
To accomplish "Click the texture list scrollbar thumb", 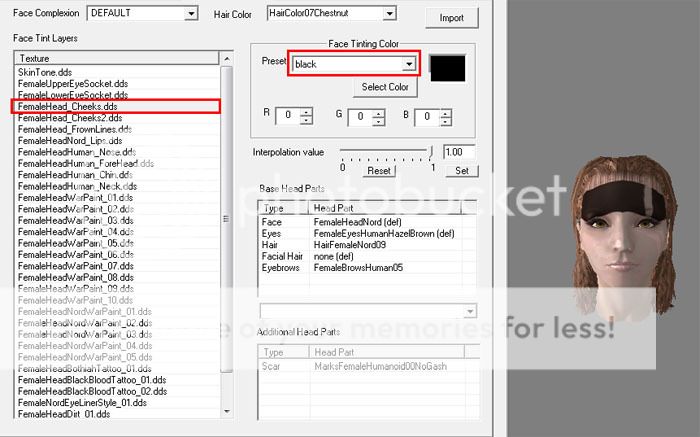I will click(x=227, y=219).
